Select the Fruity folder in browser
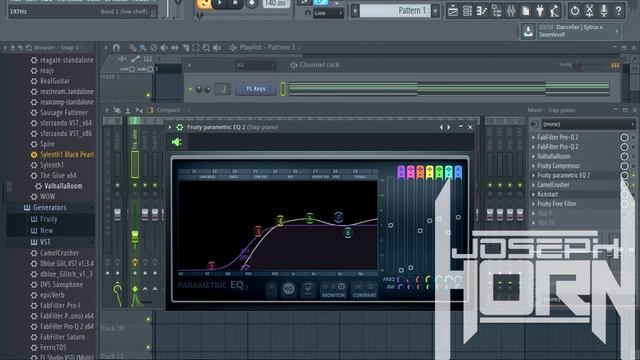 point(48,220)
